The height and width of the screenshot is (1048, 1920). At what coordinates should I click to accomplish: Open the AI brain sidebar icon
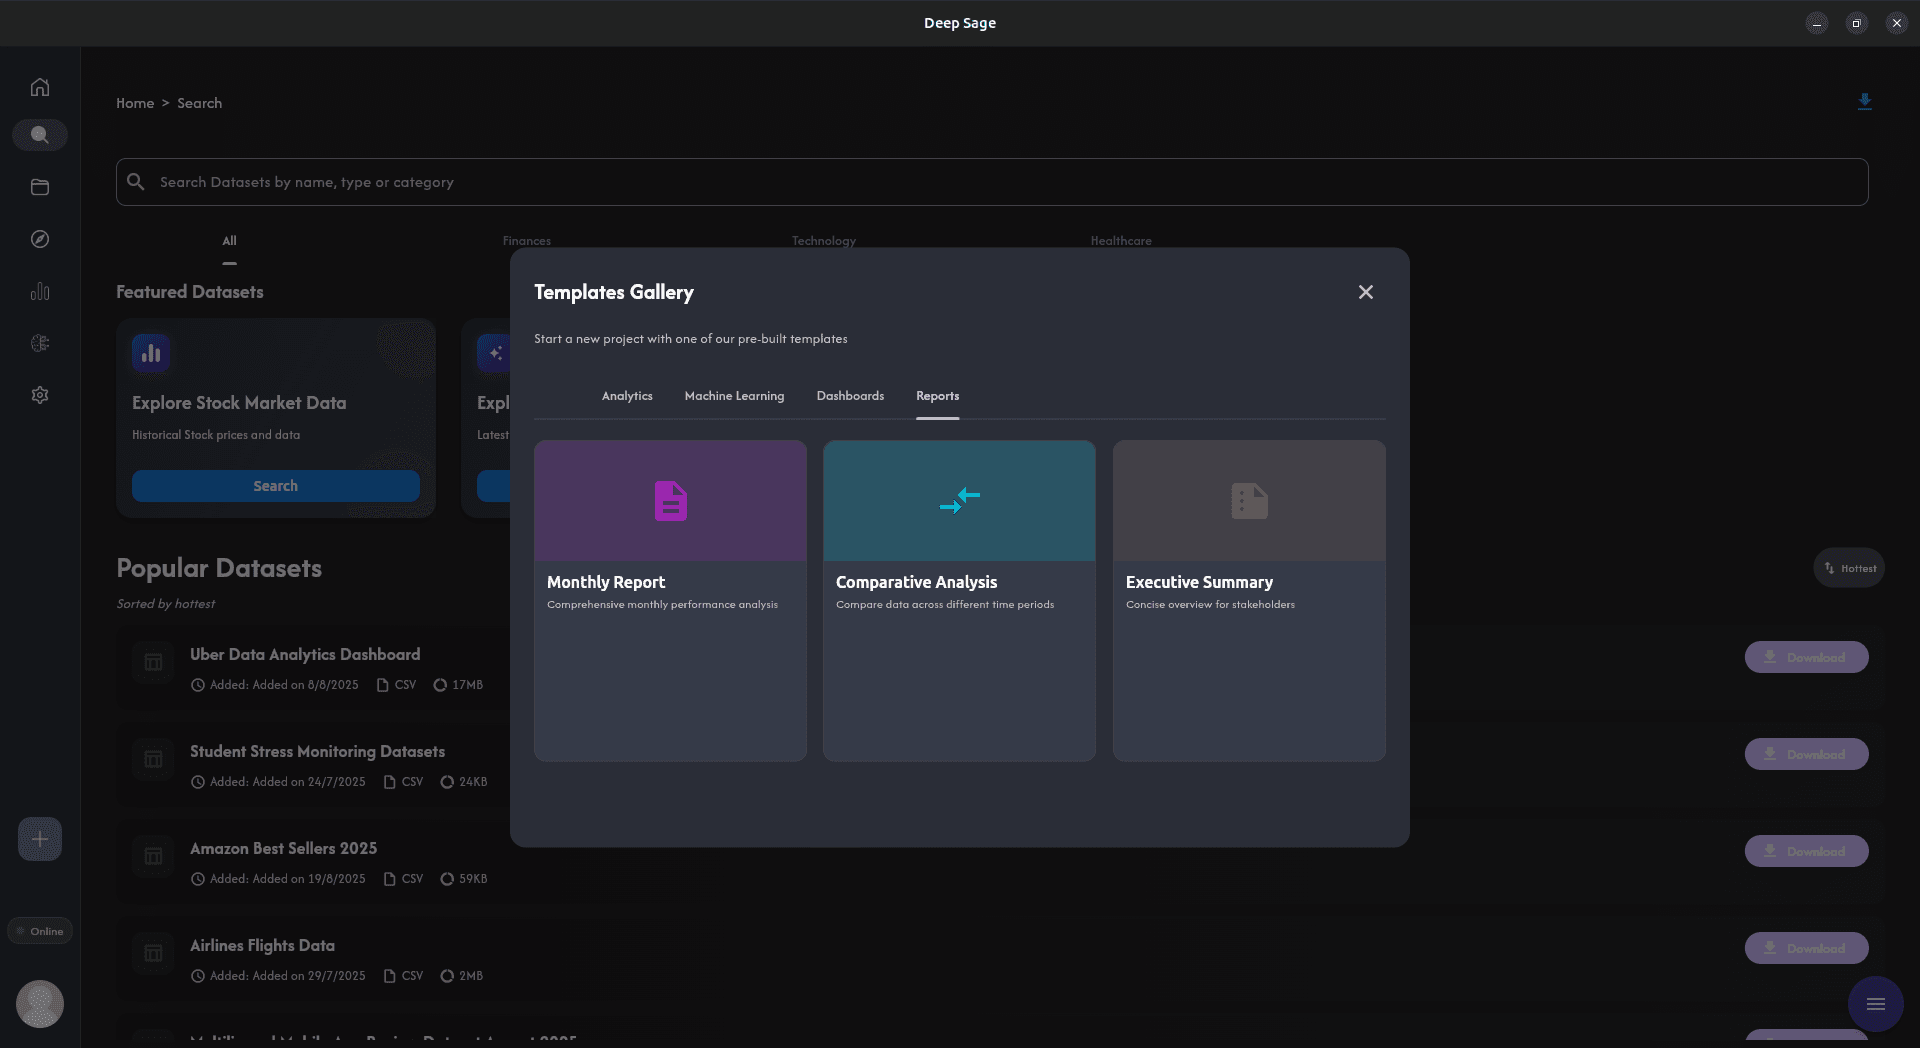click(x=40, y=343)
